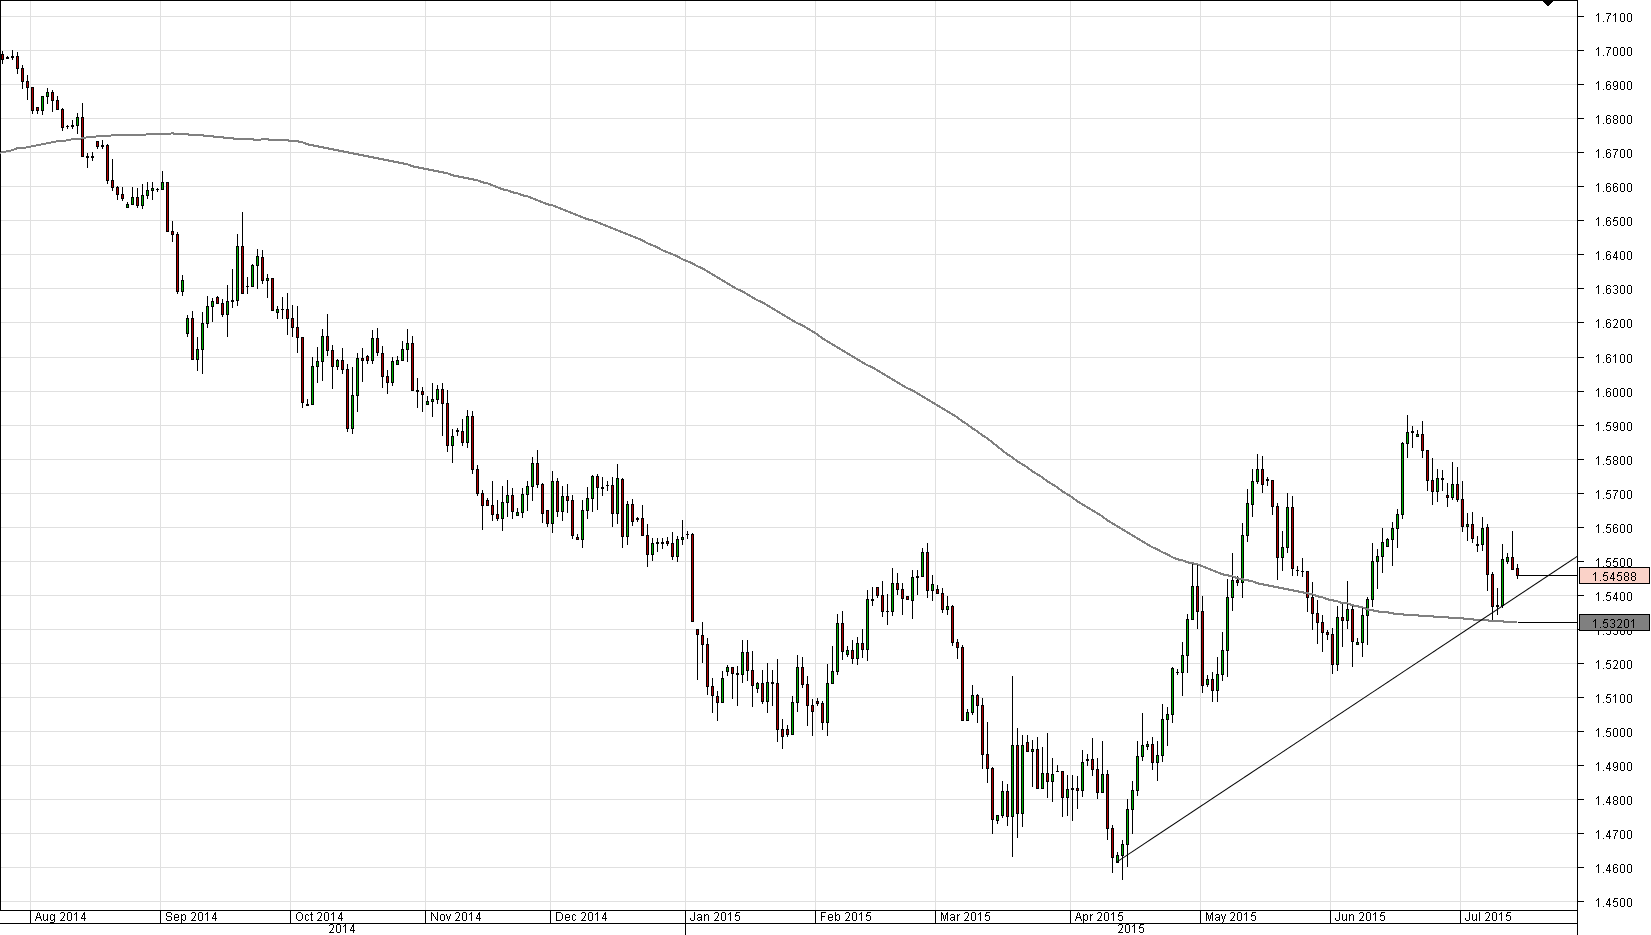Click the 1.5000 price axis label
Image resolution: width=1651 pixels, height=935 pixels.
click(1615, 733)
